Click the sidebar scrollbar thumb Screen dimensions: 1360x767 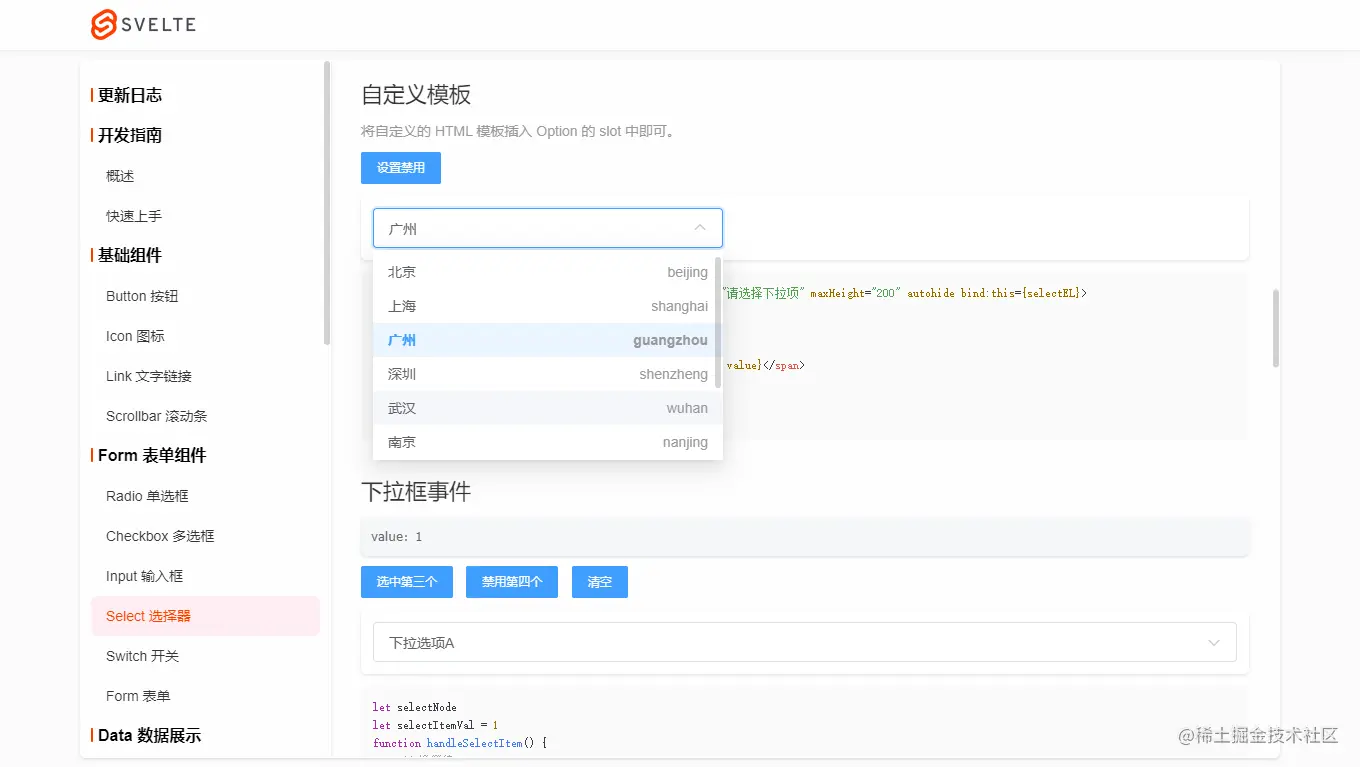coord(327,203)
